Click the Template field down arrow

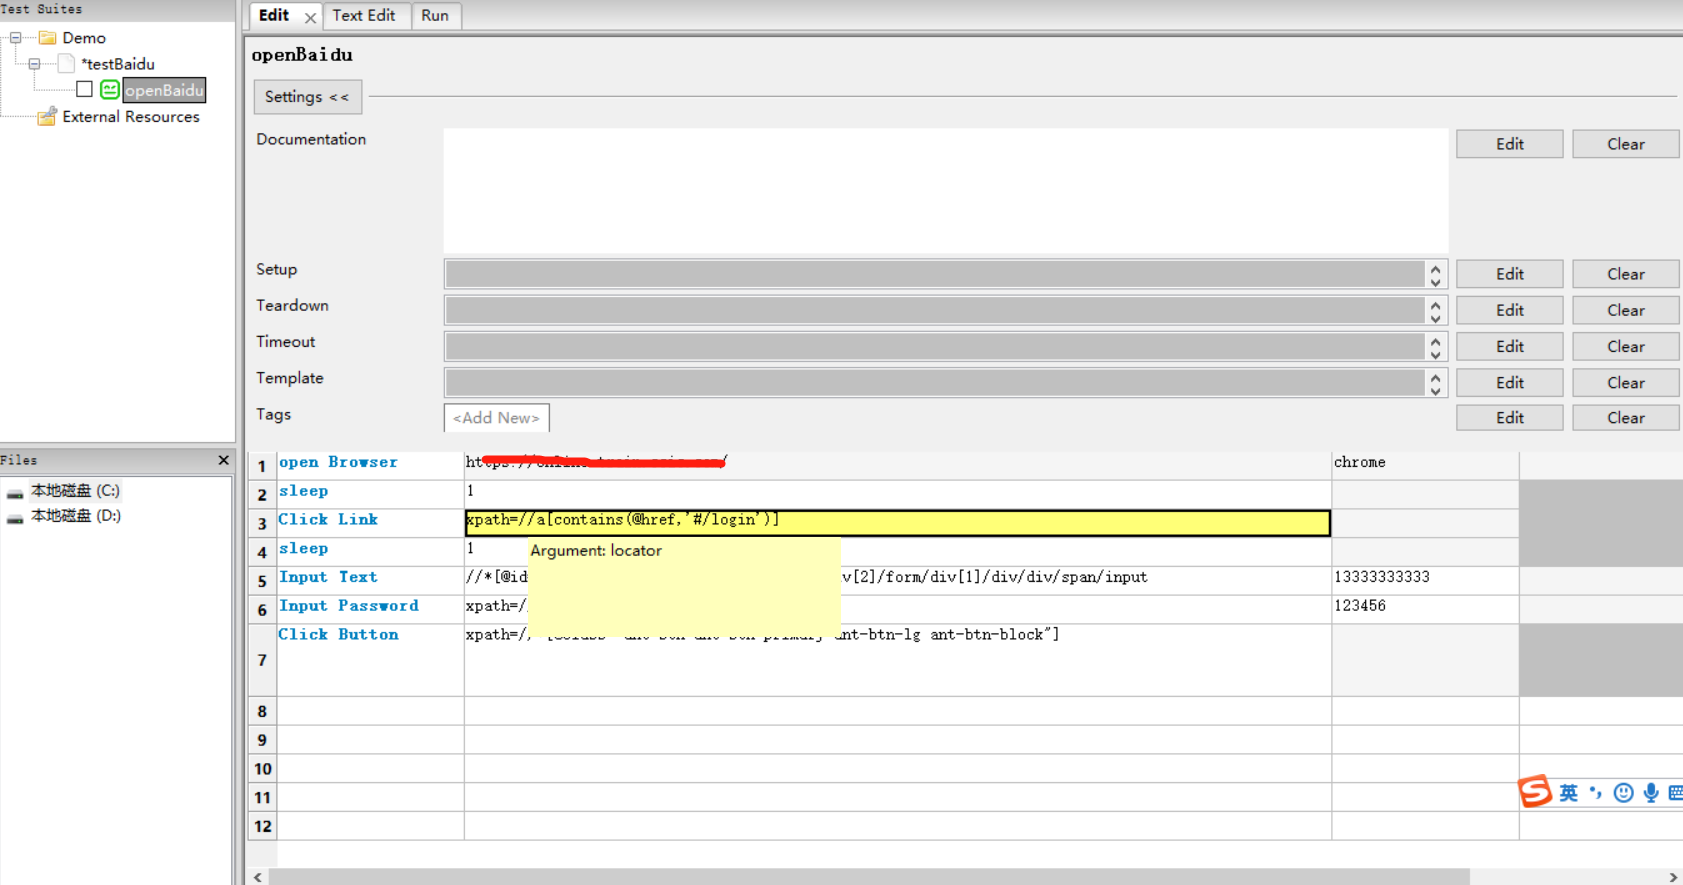pos(1435,390)
